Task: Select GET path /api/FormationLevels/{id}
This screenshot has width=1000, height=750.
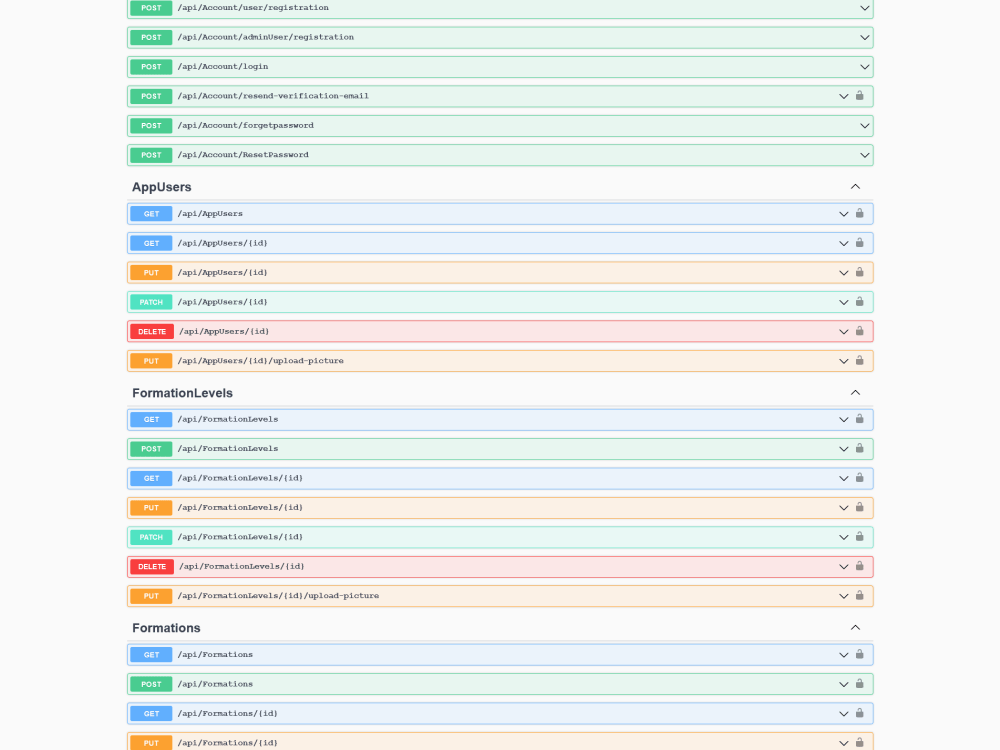Action: [240, 478]
